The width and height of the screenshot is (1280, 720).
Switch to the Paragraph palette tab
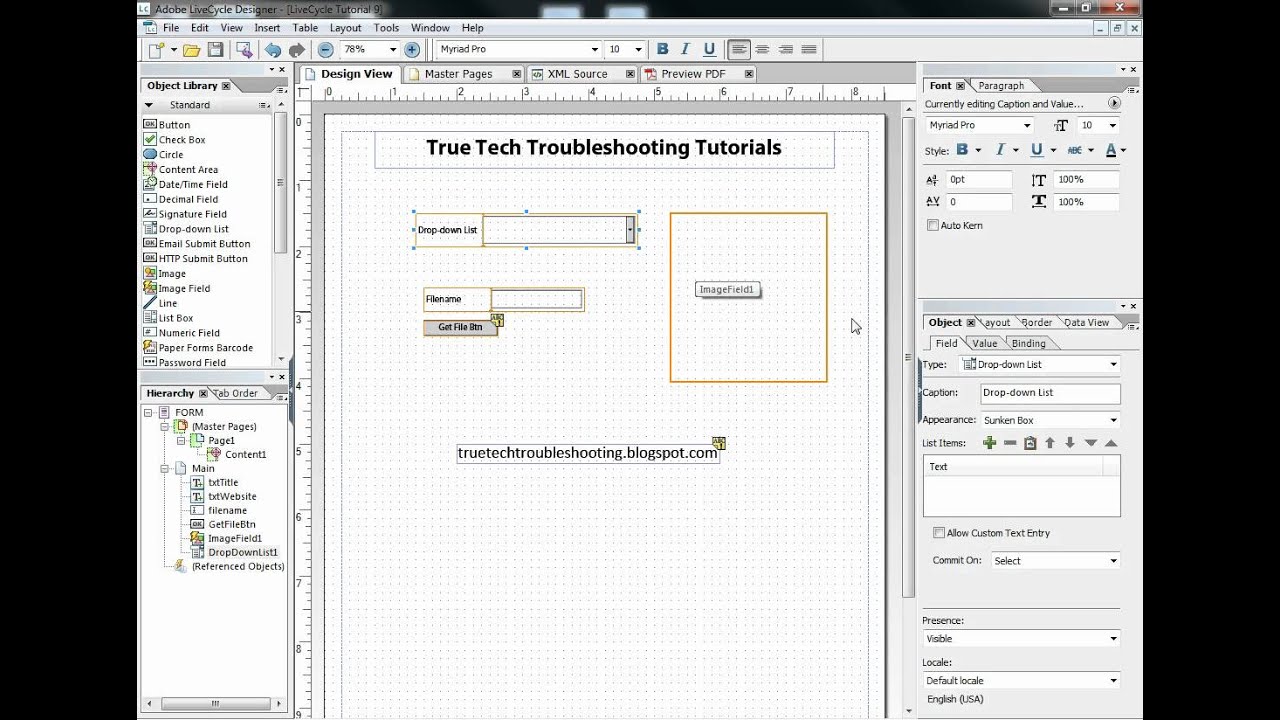1001,86
